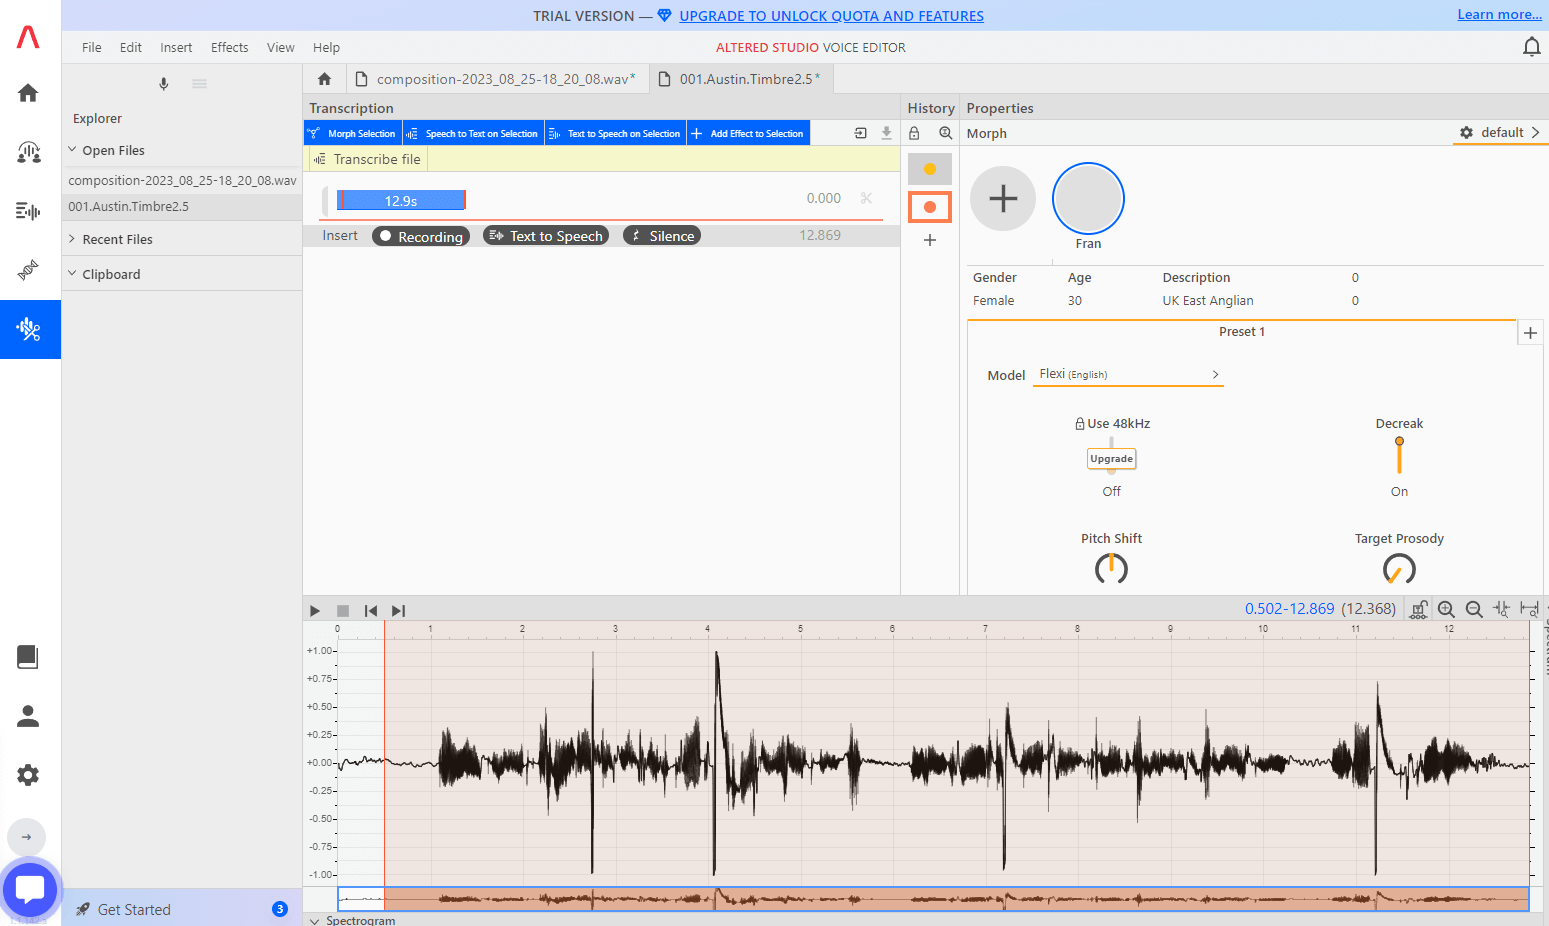Zoom to fit full waveform
The width and height of the screenshot is (1549, 926).
(1529, 609)
